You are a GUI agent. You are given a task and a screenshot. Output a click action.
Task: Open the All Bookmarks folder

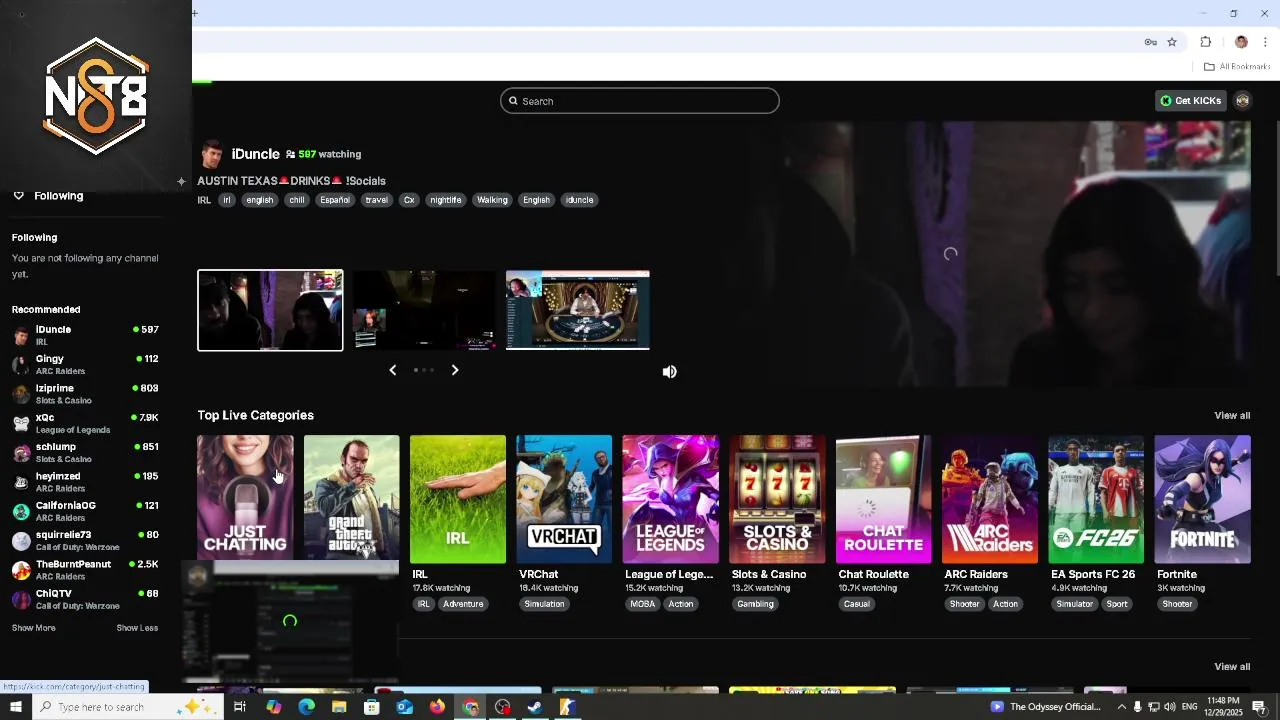(x=1237, y=67)
